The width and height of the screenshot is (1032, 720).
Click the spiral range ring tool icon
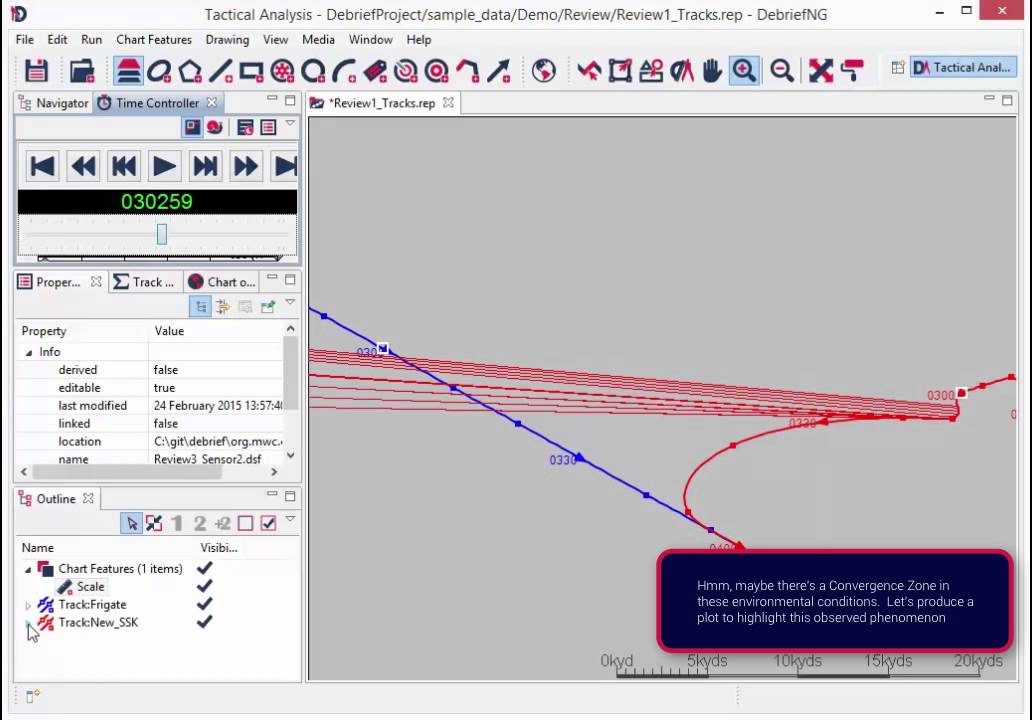405,70
